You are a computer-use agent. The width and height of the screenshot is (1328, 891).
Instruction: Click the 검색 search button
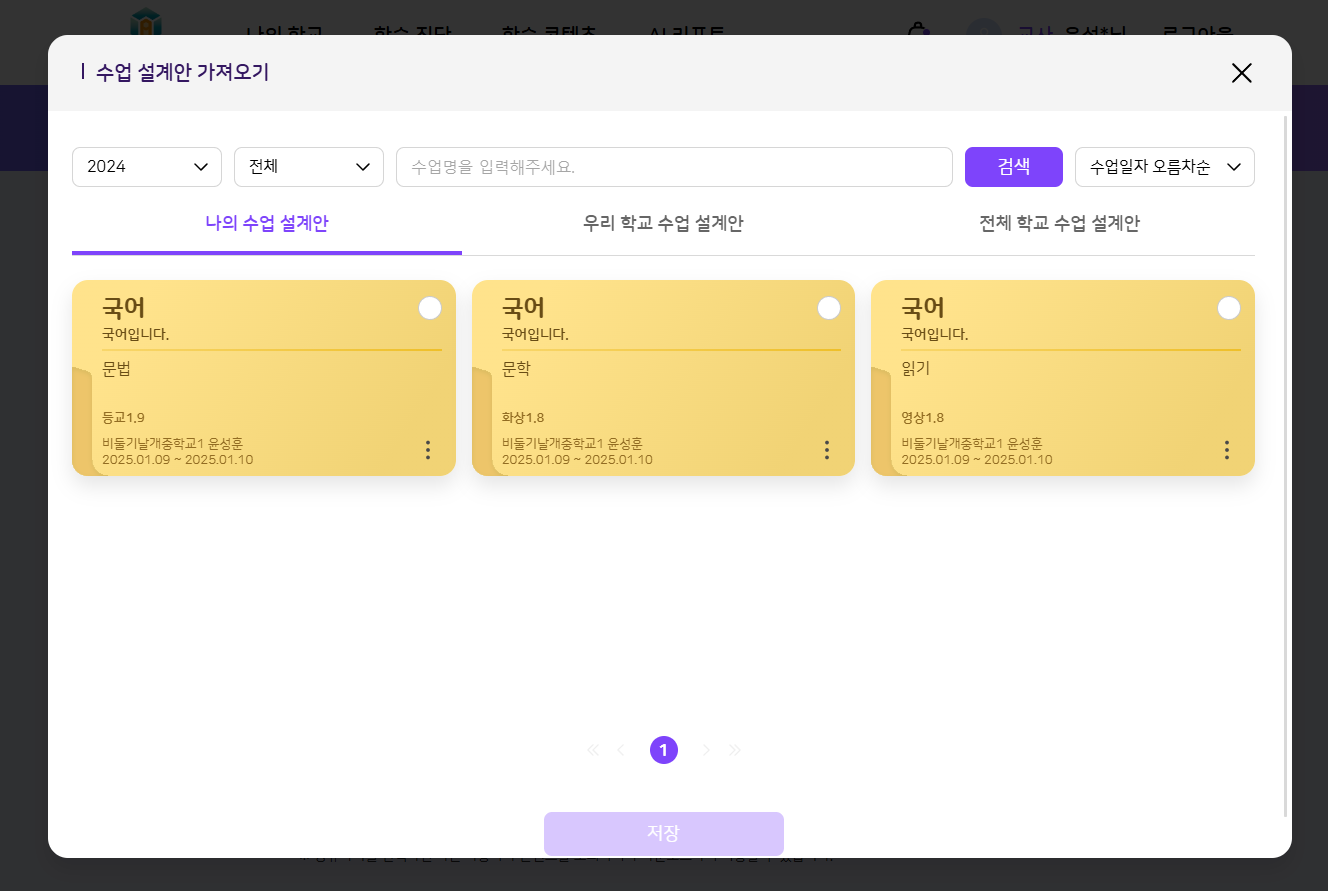[1013, 167]
